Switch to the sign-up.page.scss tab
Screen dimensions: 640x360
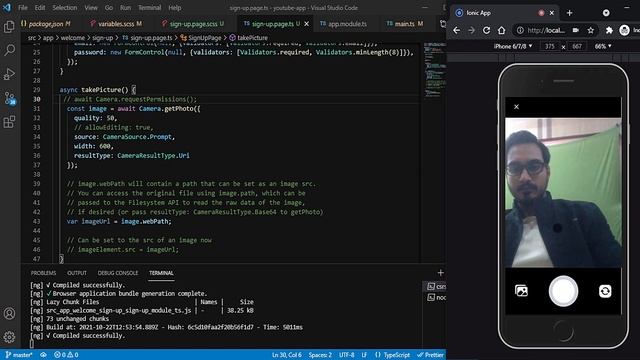[193, 24]
